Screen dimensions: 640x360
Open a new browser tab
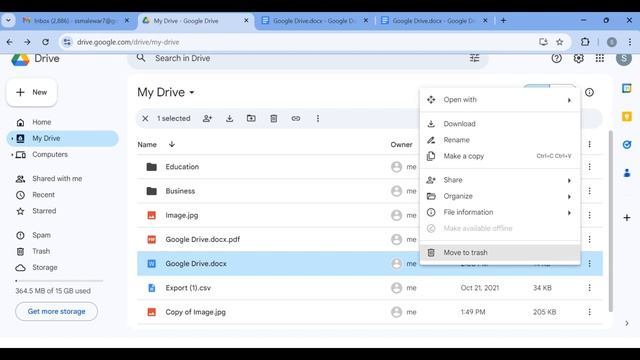coord(503,20)
